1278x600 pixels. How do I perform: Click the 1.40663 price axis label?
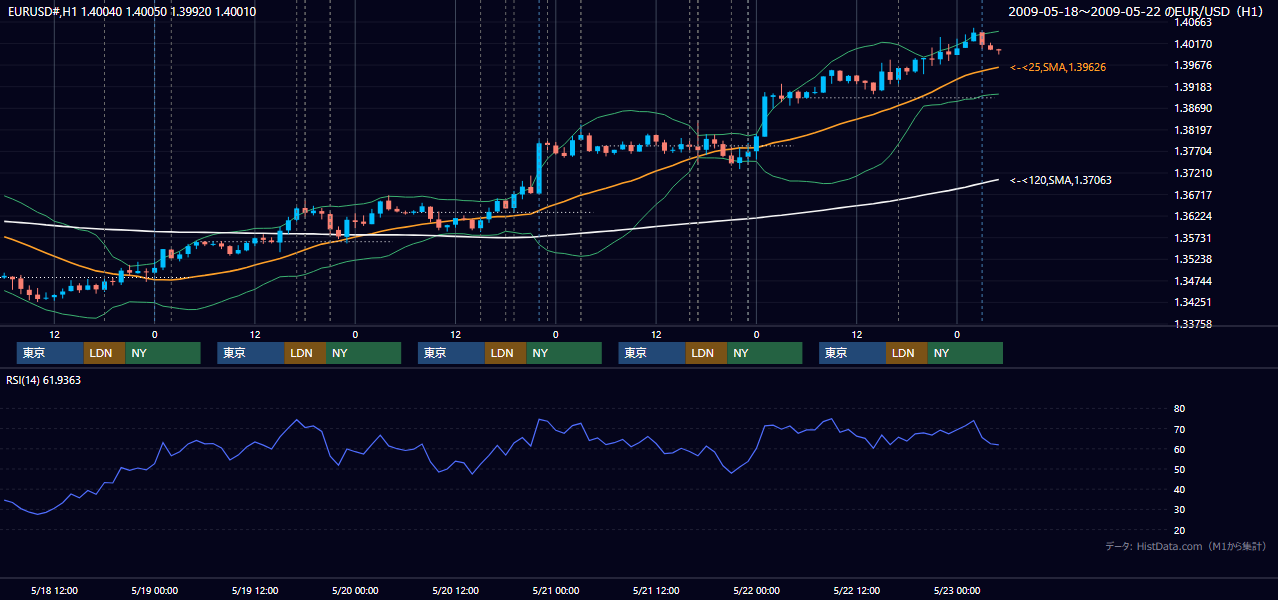pyautogui.click(x=1192, y=22)
